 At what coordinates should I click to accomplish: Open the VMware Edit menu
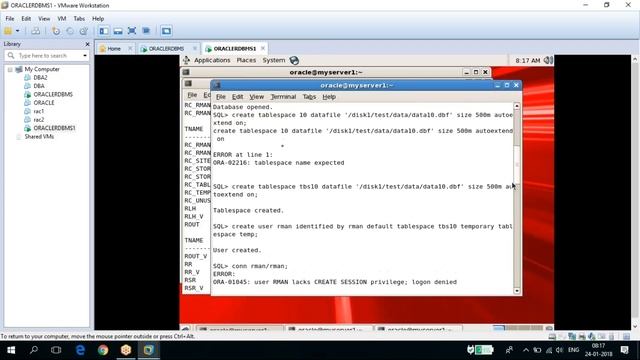point(26,19)
